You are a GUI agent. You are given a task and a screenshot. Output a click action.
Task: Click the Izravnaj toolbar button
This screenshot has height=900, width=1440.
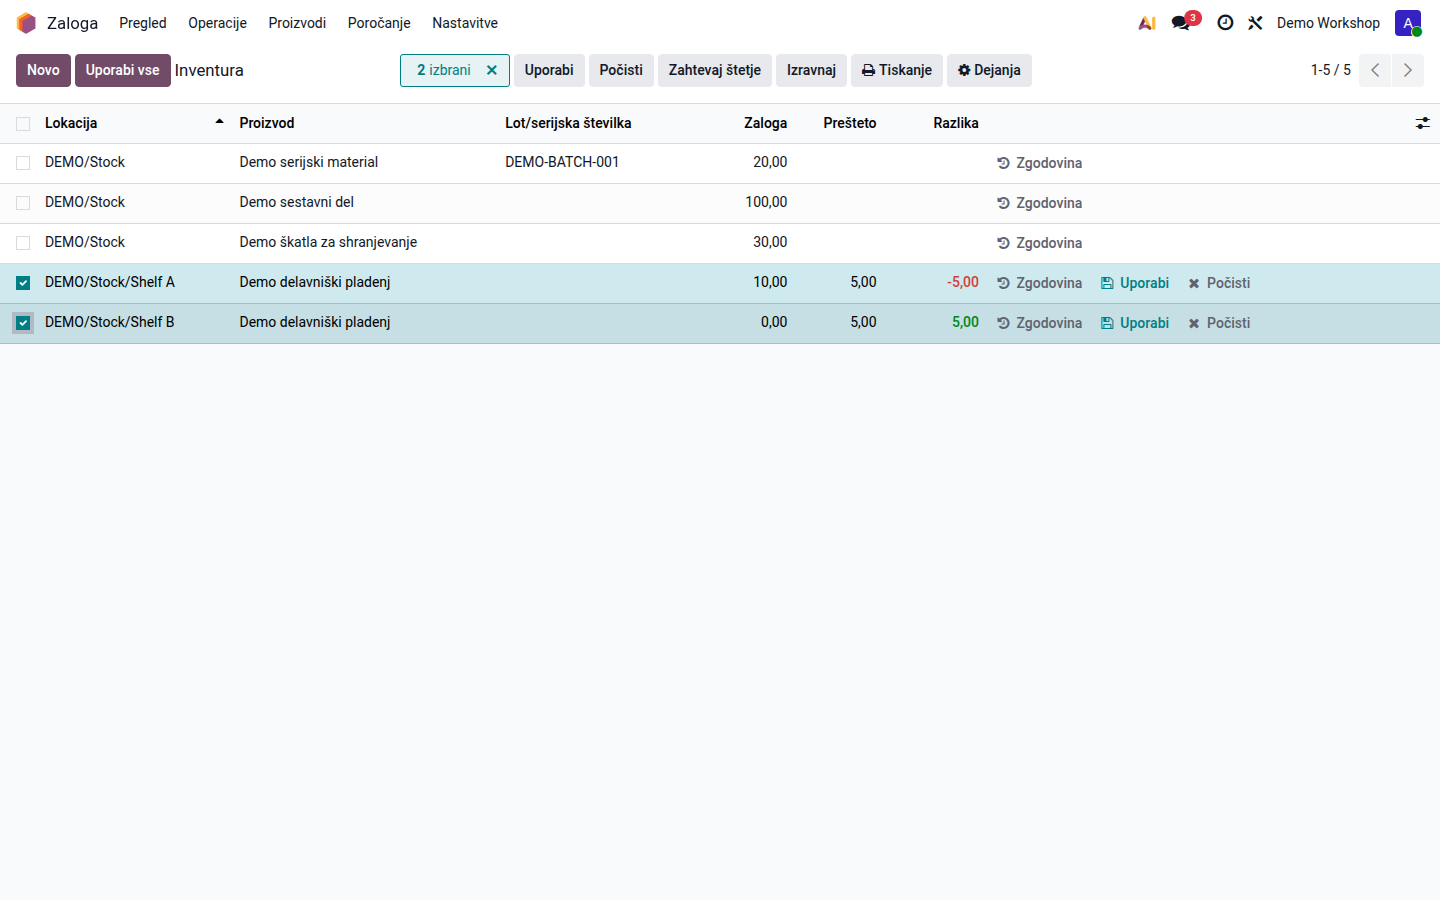click(811, 70)
